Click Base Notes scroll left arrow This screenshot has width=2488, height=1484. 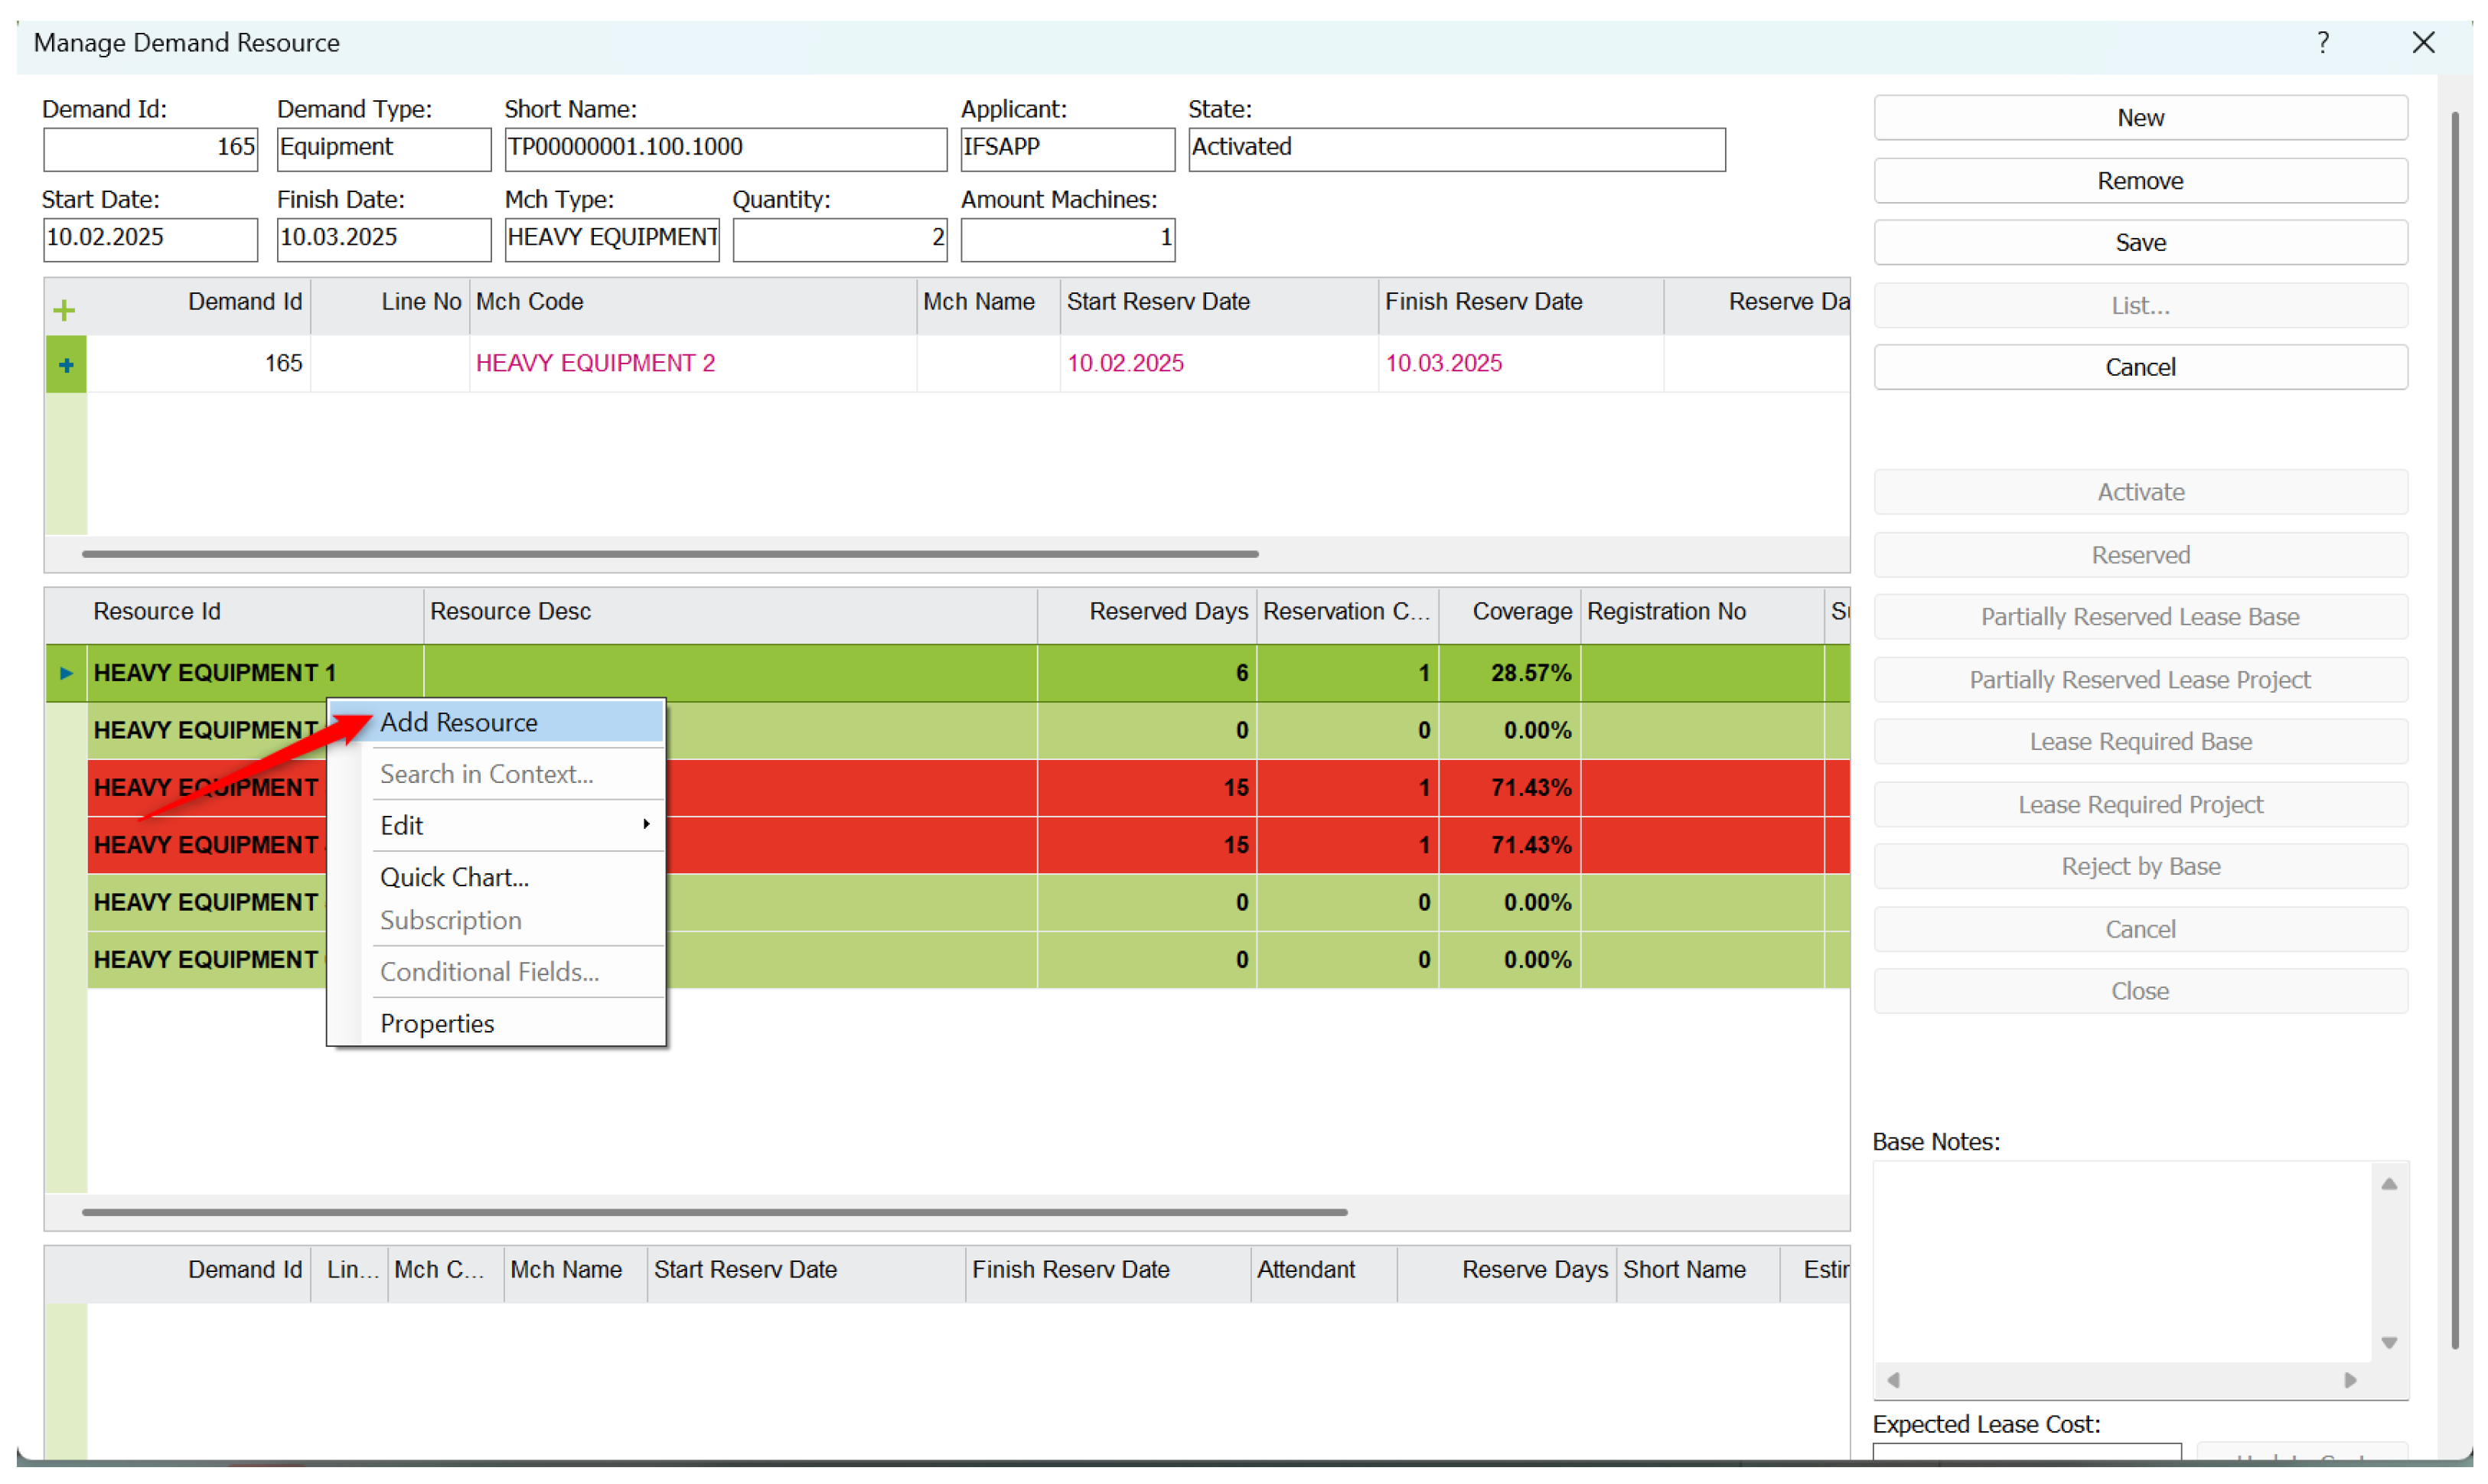(x=1893, y=1381)
